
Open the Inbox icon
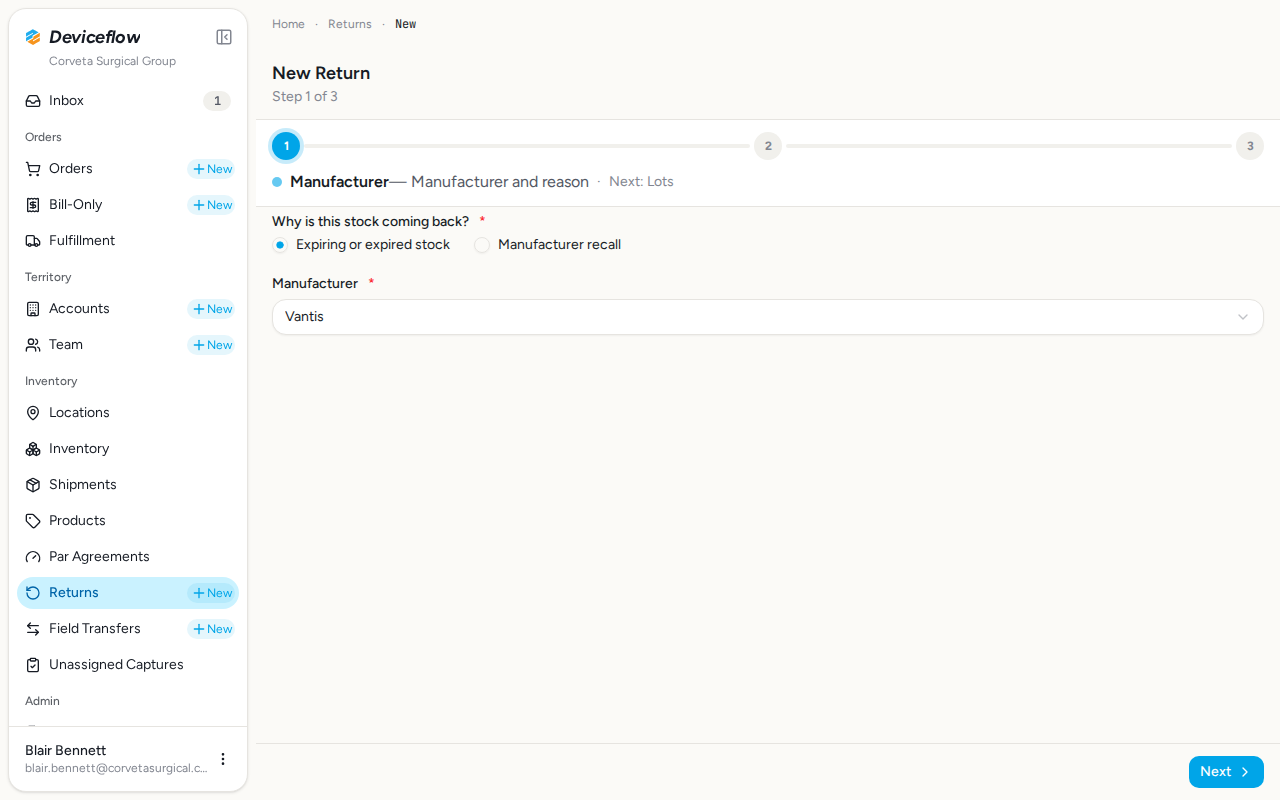click(33, 101)
